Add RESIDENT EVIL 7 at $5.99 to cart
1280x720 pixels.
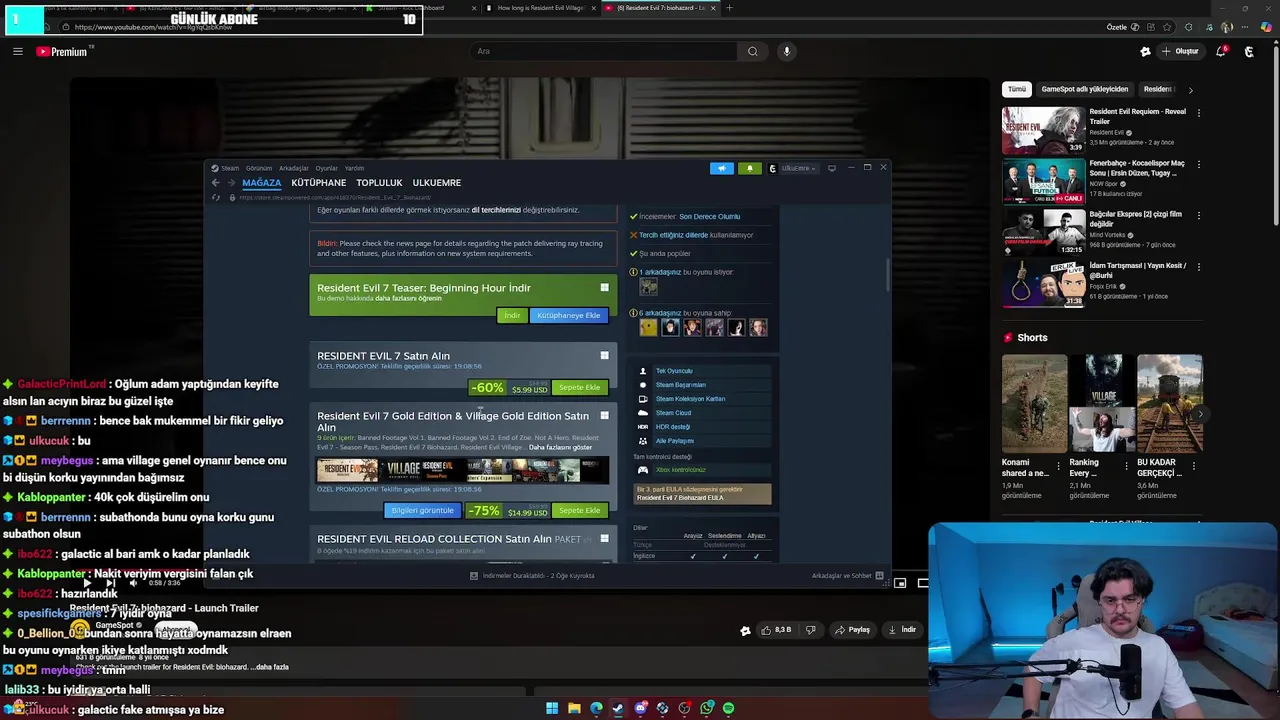click(580, 387)
